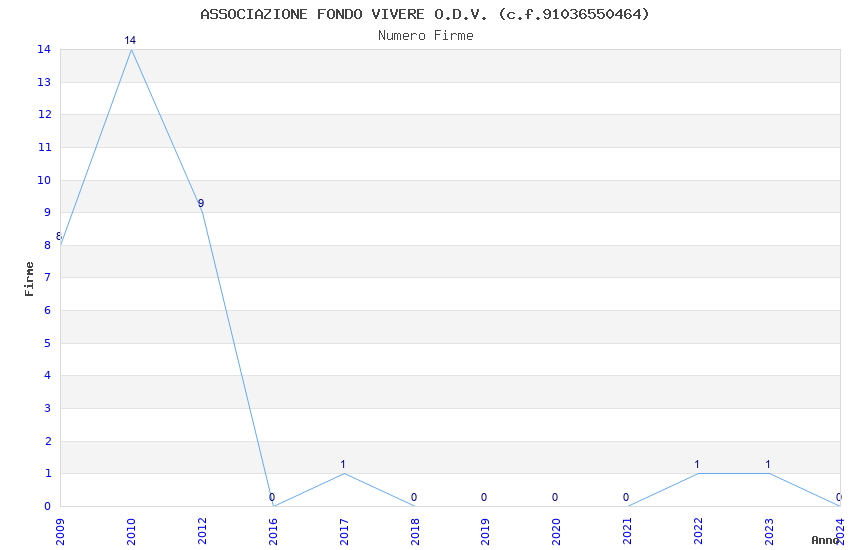
Task: Click the y-axis tick value 11
Action: 44,147
